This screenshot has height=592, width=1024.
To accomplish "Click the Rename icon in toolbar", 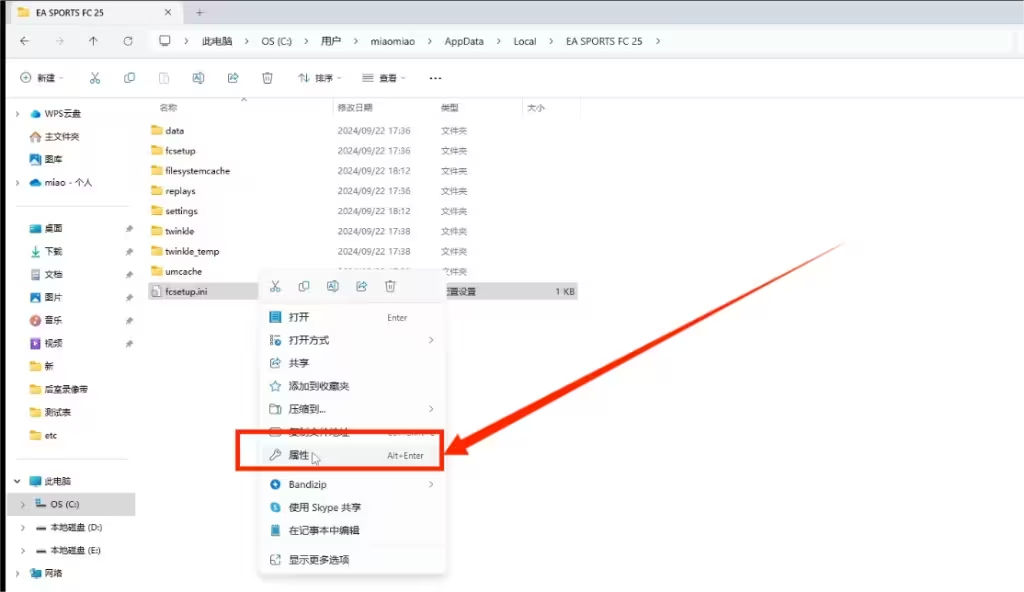I will coord(199,78).
